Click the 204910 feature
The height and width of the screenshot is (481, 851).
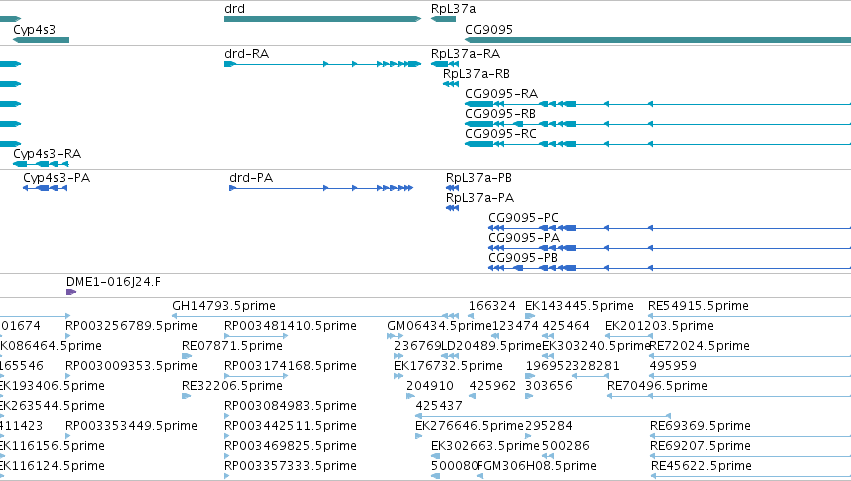411,396
